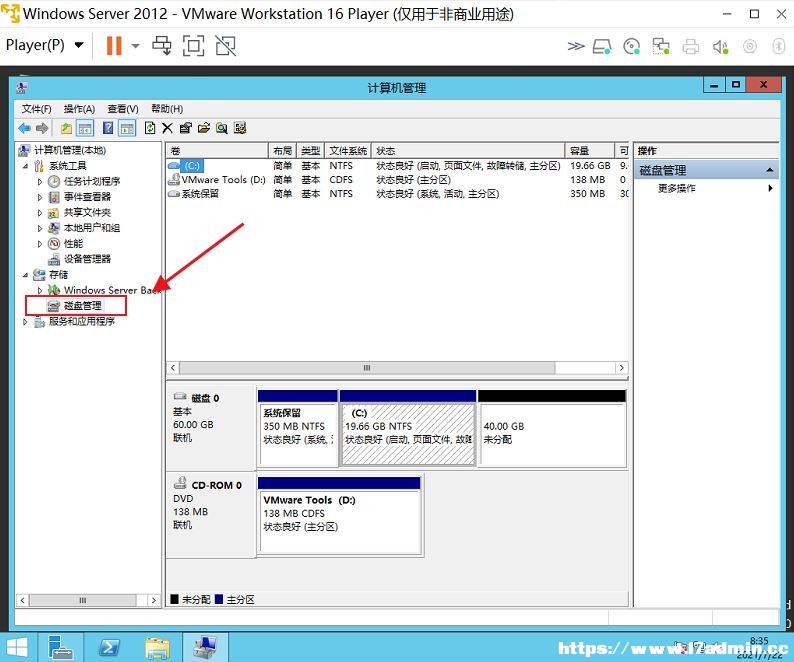Click the hard disk device icon
The height and width of the screenshot is (662, 794).
(602, 47)
